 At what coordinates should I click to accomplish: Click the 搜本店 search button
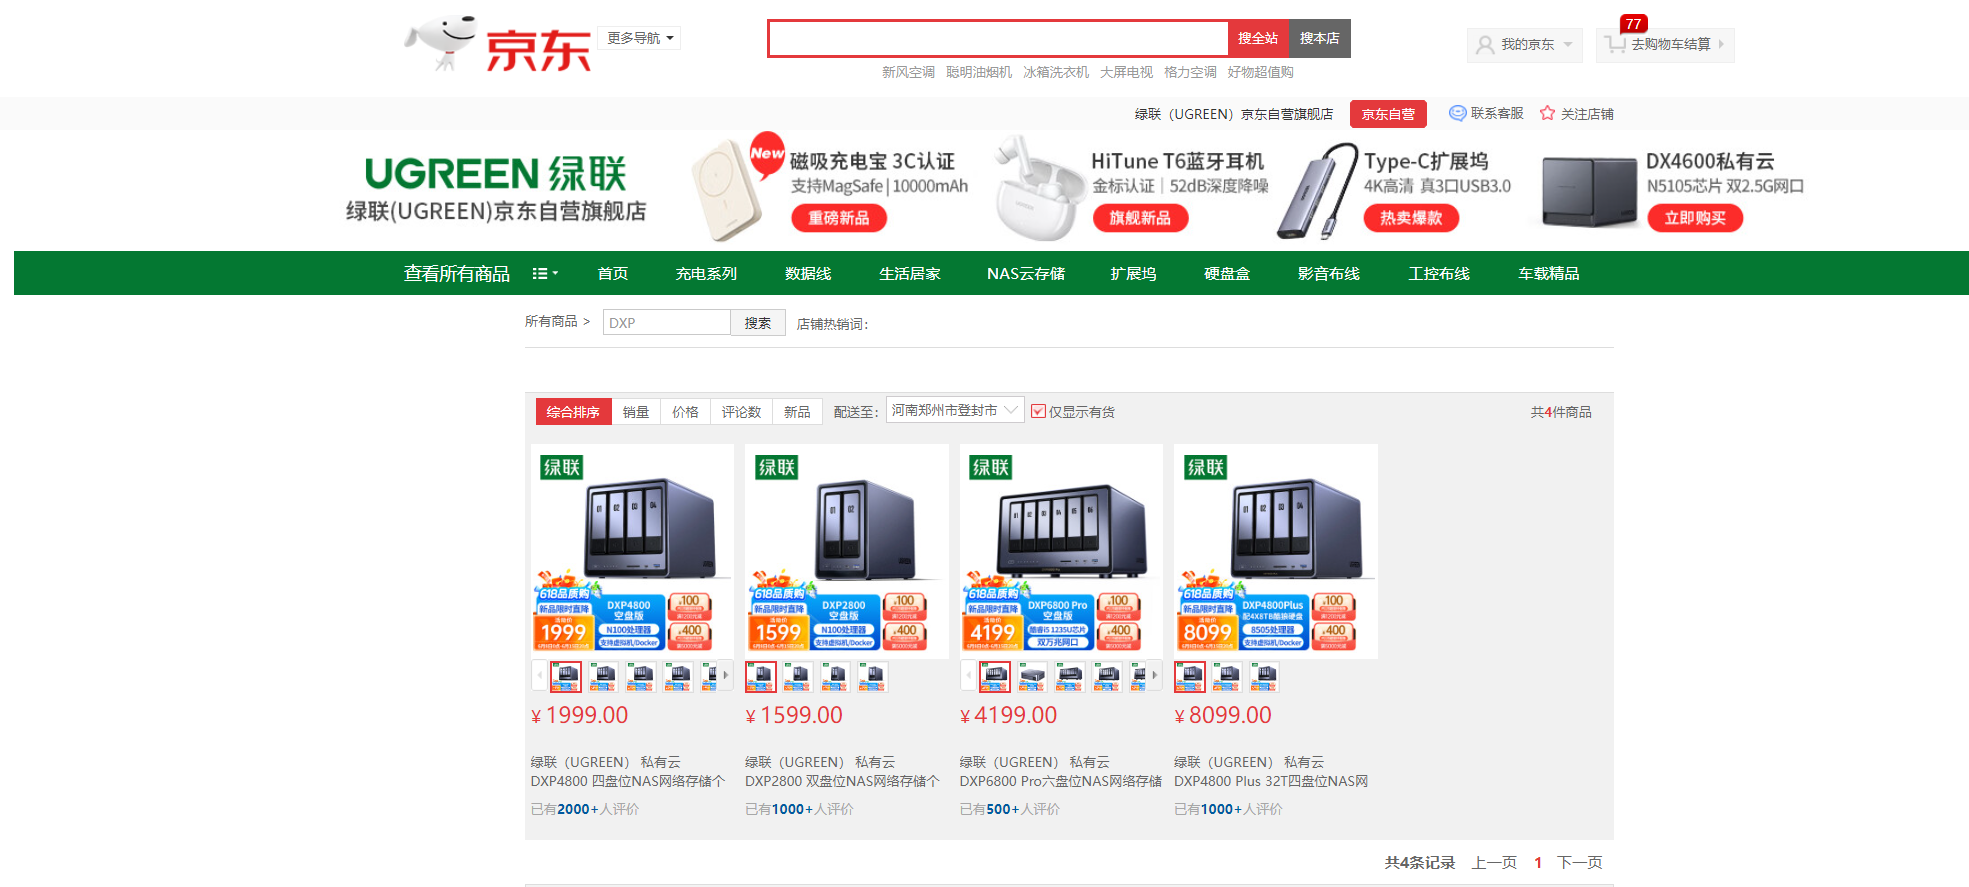[1320, 38]
